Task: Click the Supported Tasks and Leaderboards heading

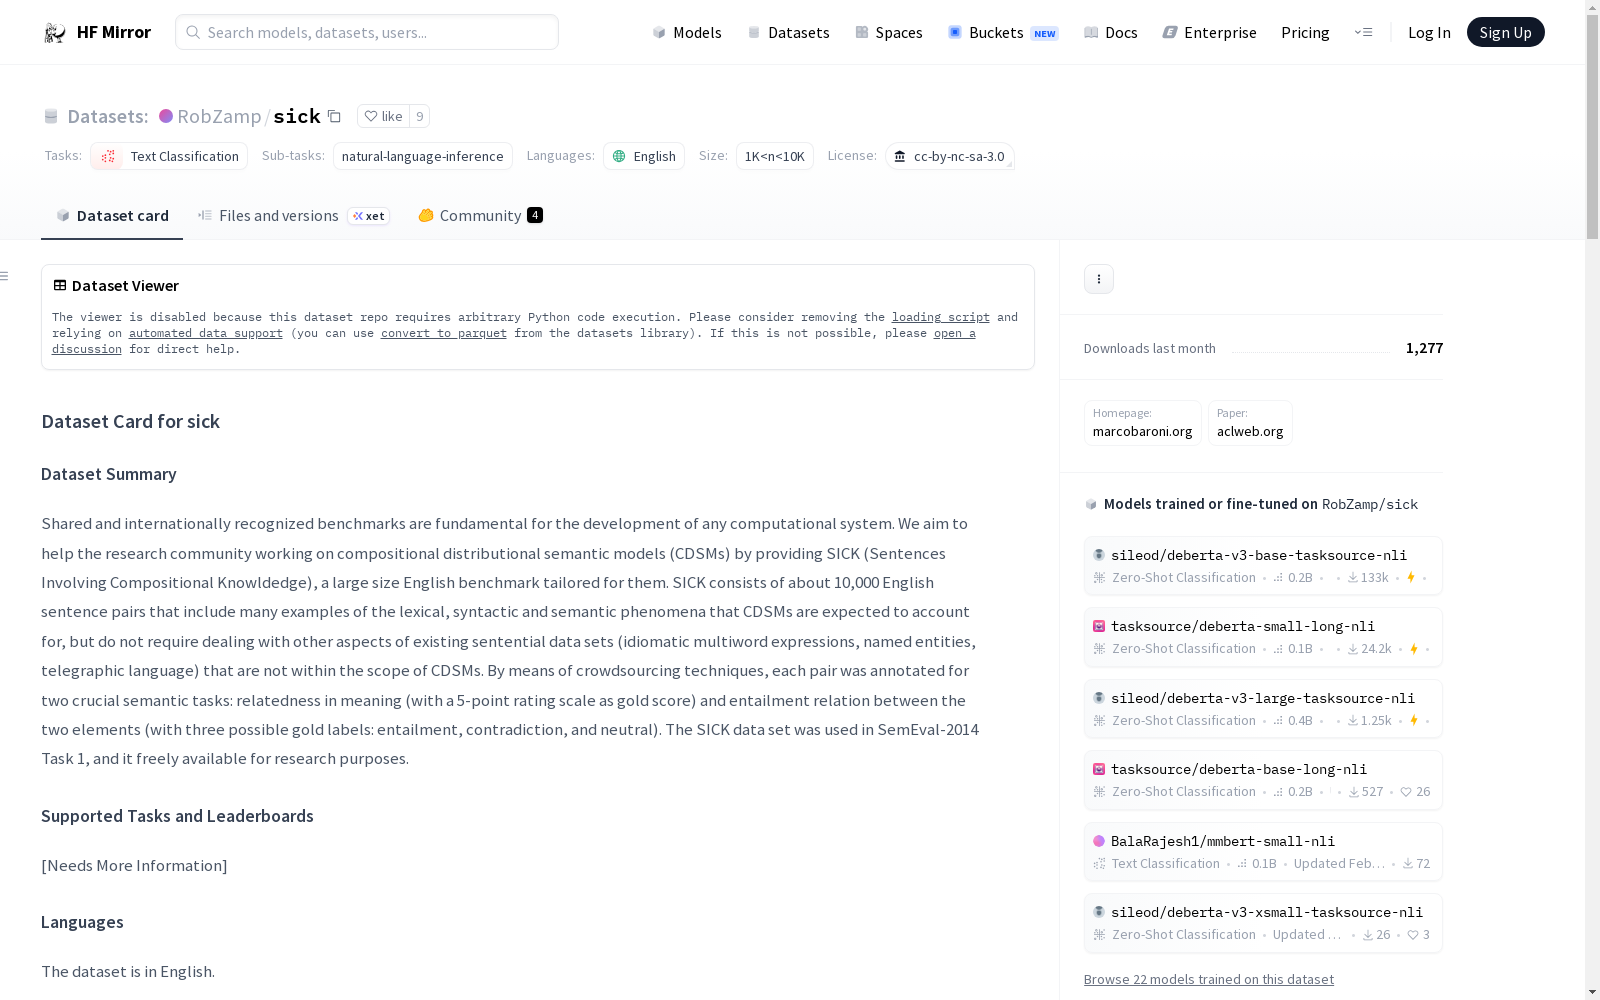Action: 177,816
